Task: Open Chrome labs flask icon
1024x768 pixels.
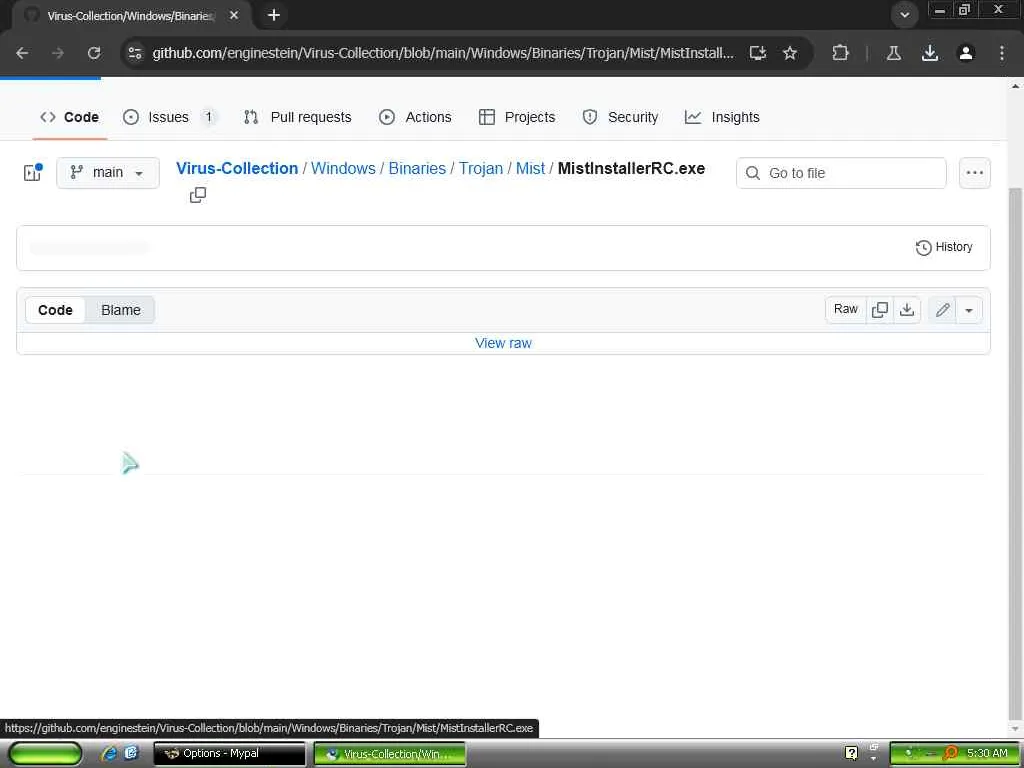Action: [894, 53]
